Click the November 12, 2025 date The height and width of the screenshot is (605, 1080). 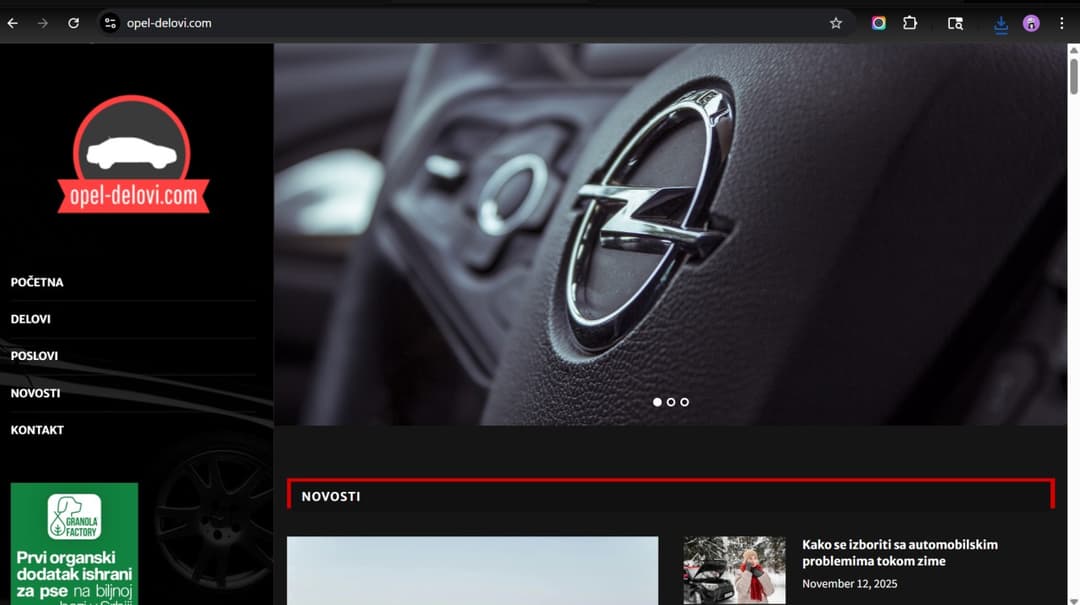pyautogui.click(x=849, y=584)
